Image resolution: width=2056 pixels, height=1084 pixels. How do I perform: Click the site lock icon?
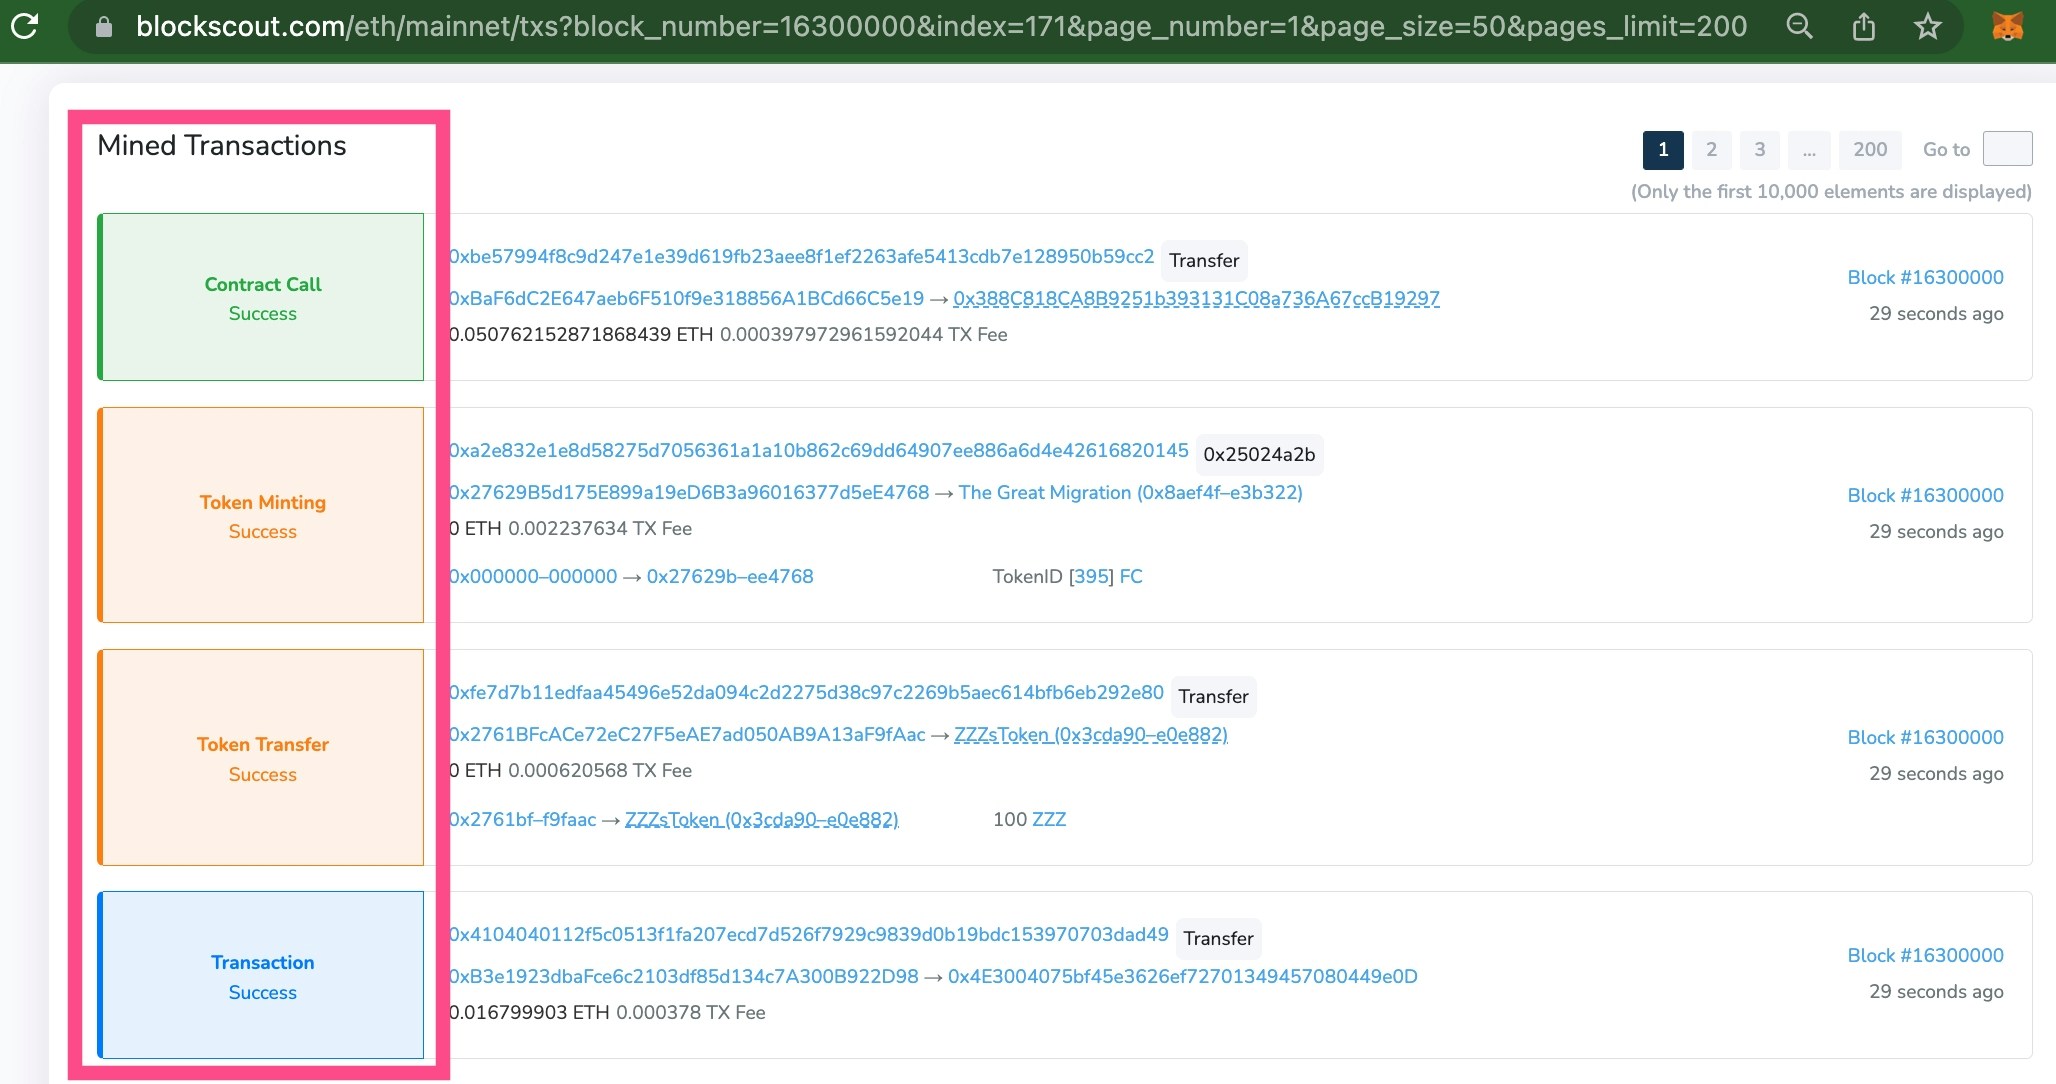(x=104, y=27)
